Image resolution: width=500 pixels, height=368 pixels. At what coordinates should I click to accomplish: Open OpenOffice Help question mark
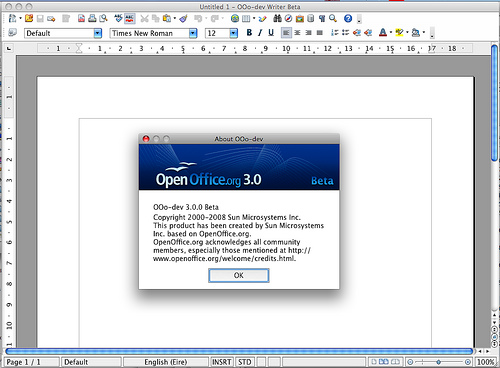pyautogui.click(x=348, y=18)
